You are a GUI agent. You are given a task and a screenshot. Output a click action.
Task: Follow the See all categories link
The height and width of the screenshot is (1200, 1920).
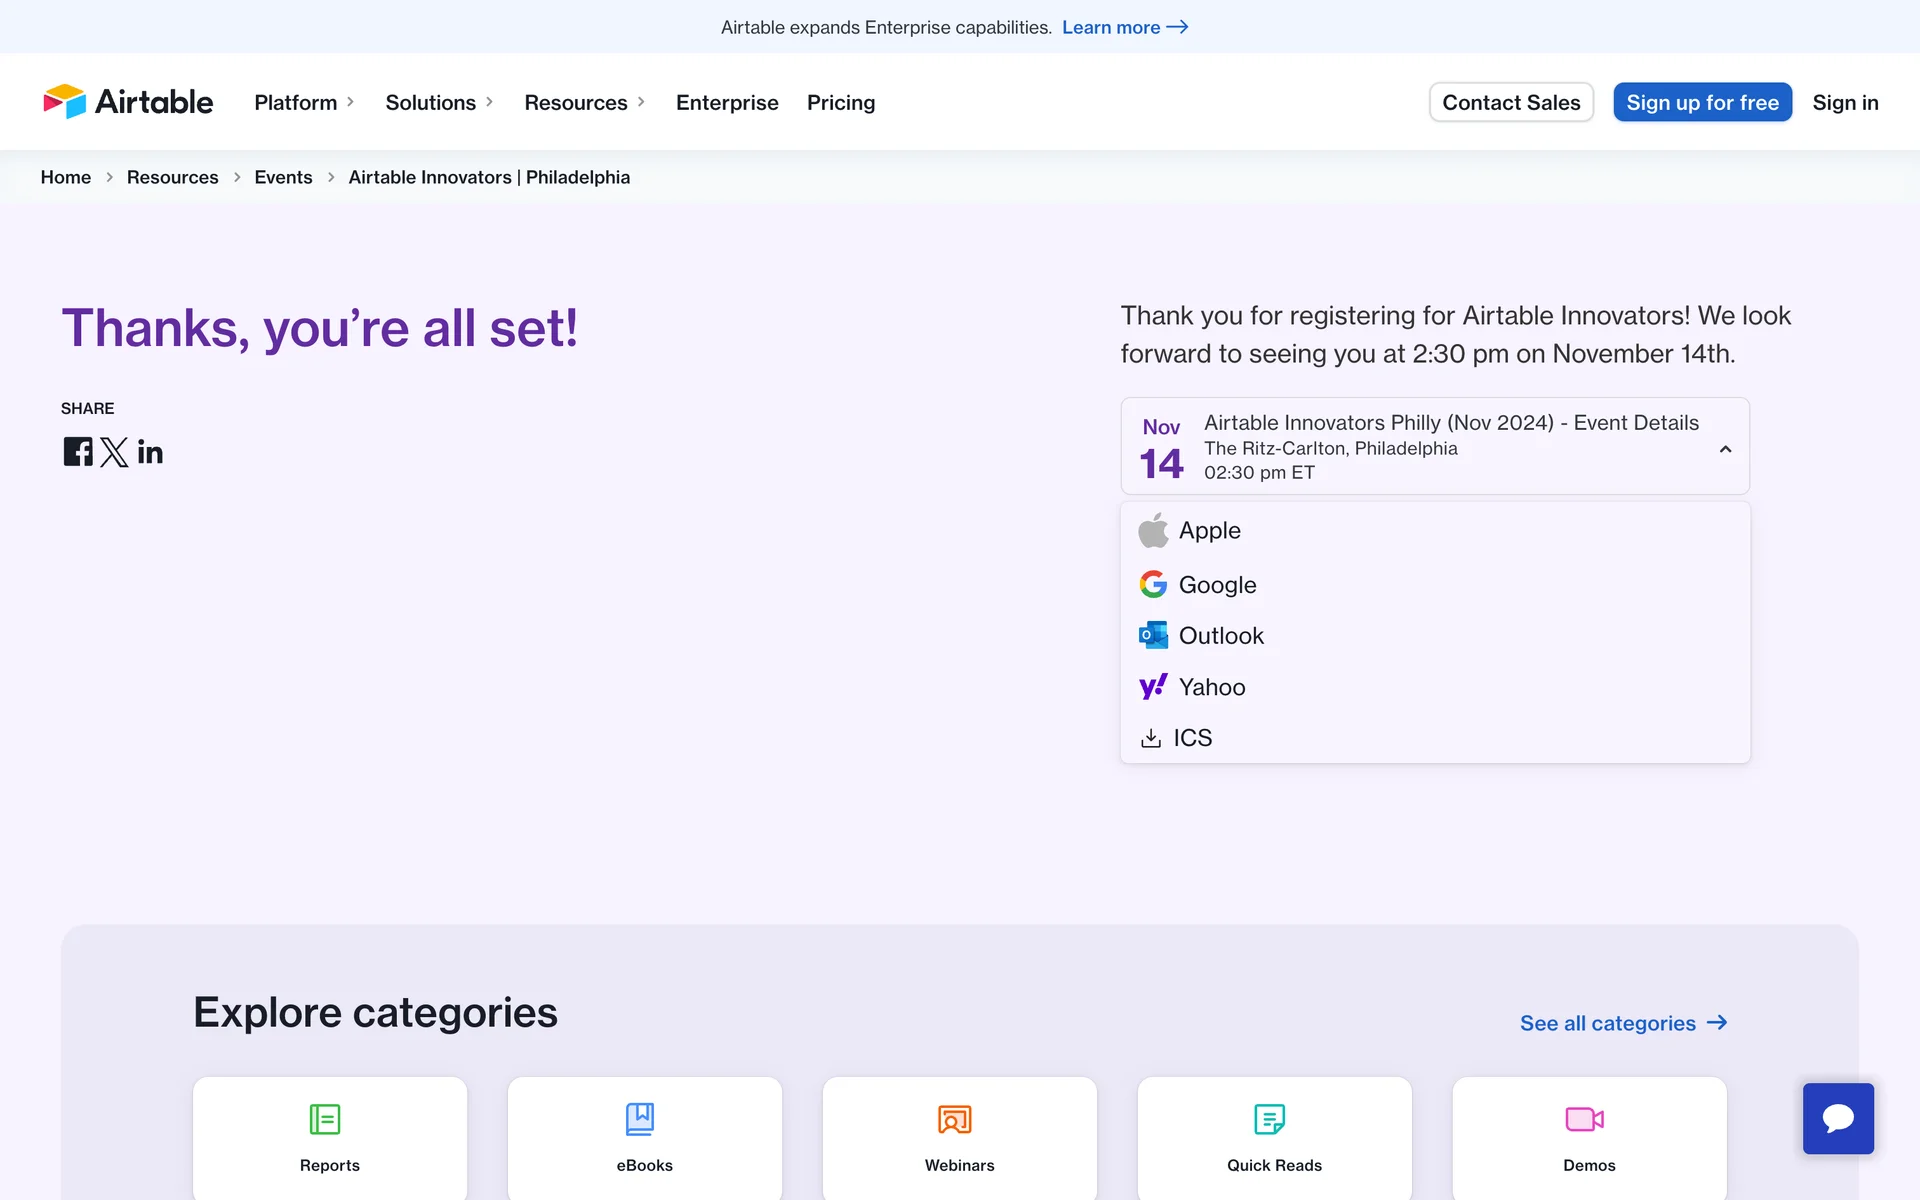click(1623, 1023)
